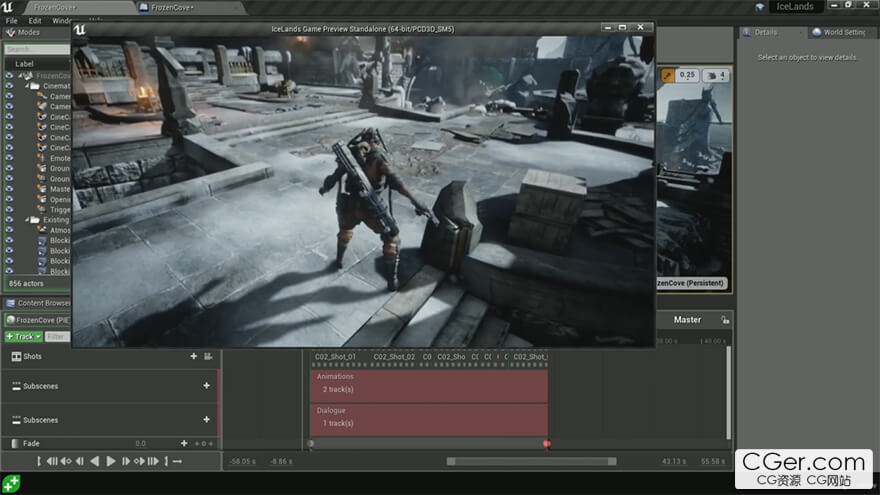
Task: Toggle visibility of Cinemat folder row
Action: tap(10, 86)
